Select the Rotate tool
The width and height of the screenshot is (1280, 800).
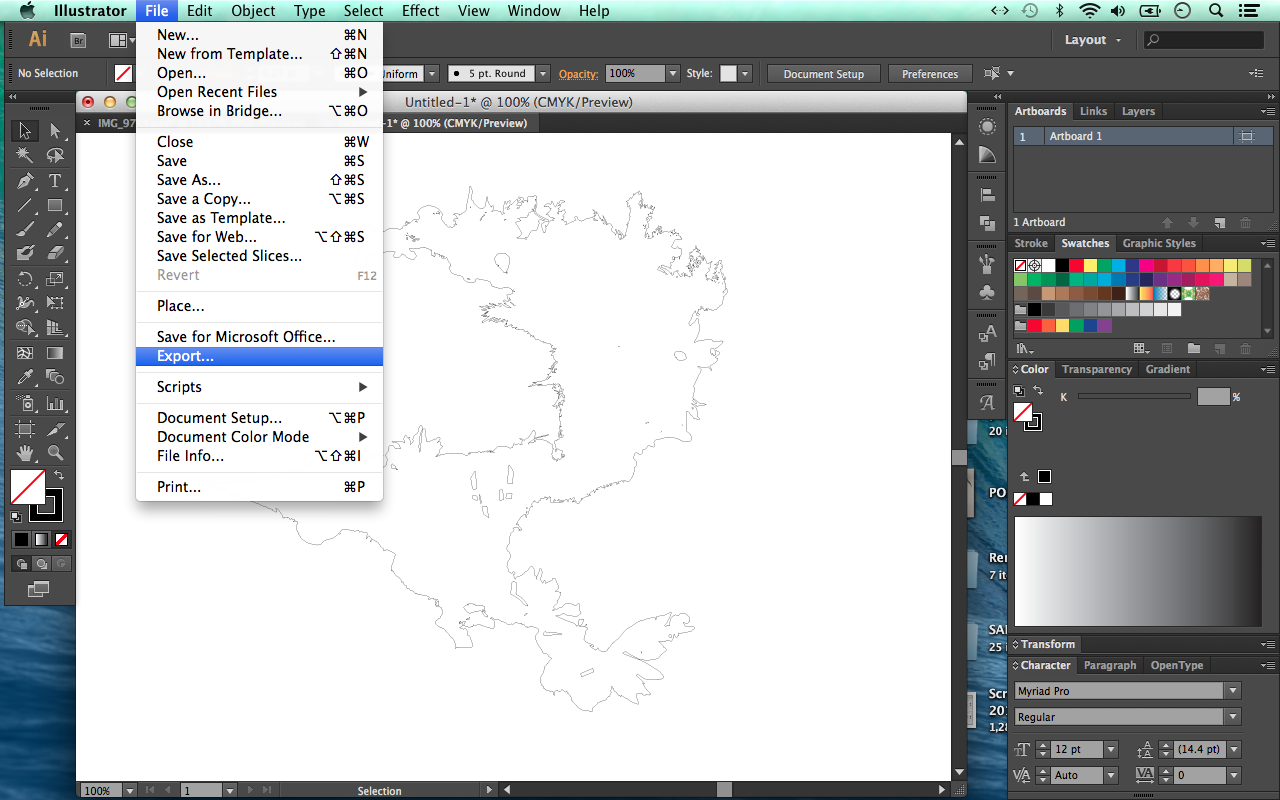point(25,279)
